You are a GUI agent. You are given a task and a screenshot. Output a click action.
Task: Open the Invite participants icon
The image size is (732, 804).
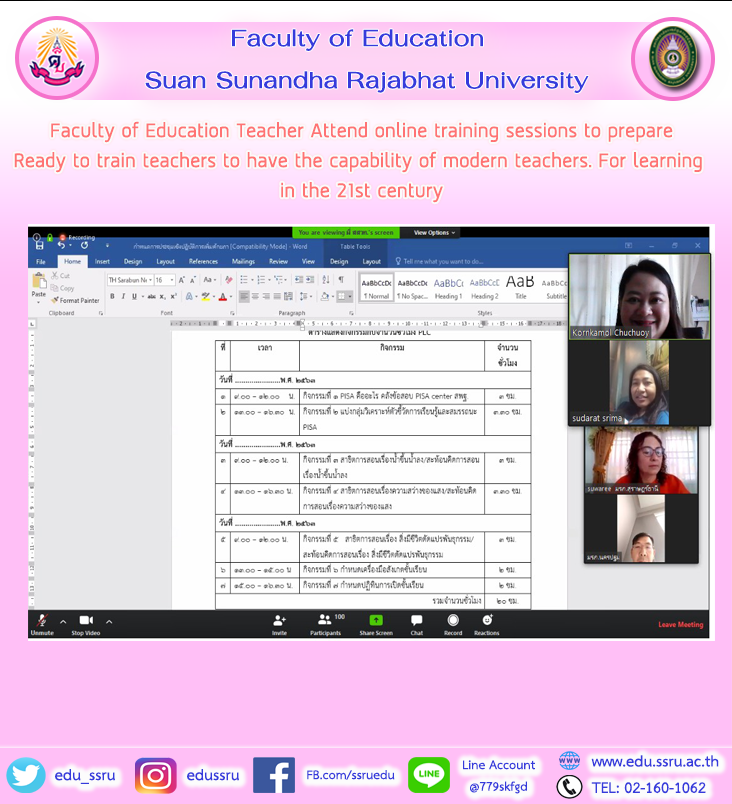click(x=279, y=620)
